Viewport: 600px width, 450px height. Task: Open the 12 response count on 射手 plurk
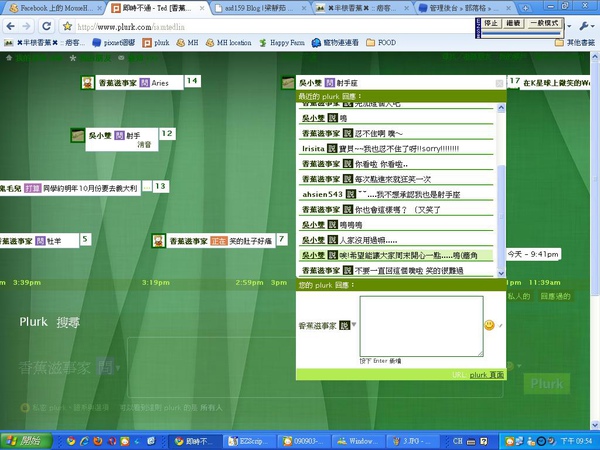(167, 134)
